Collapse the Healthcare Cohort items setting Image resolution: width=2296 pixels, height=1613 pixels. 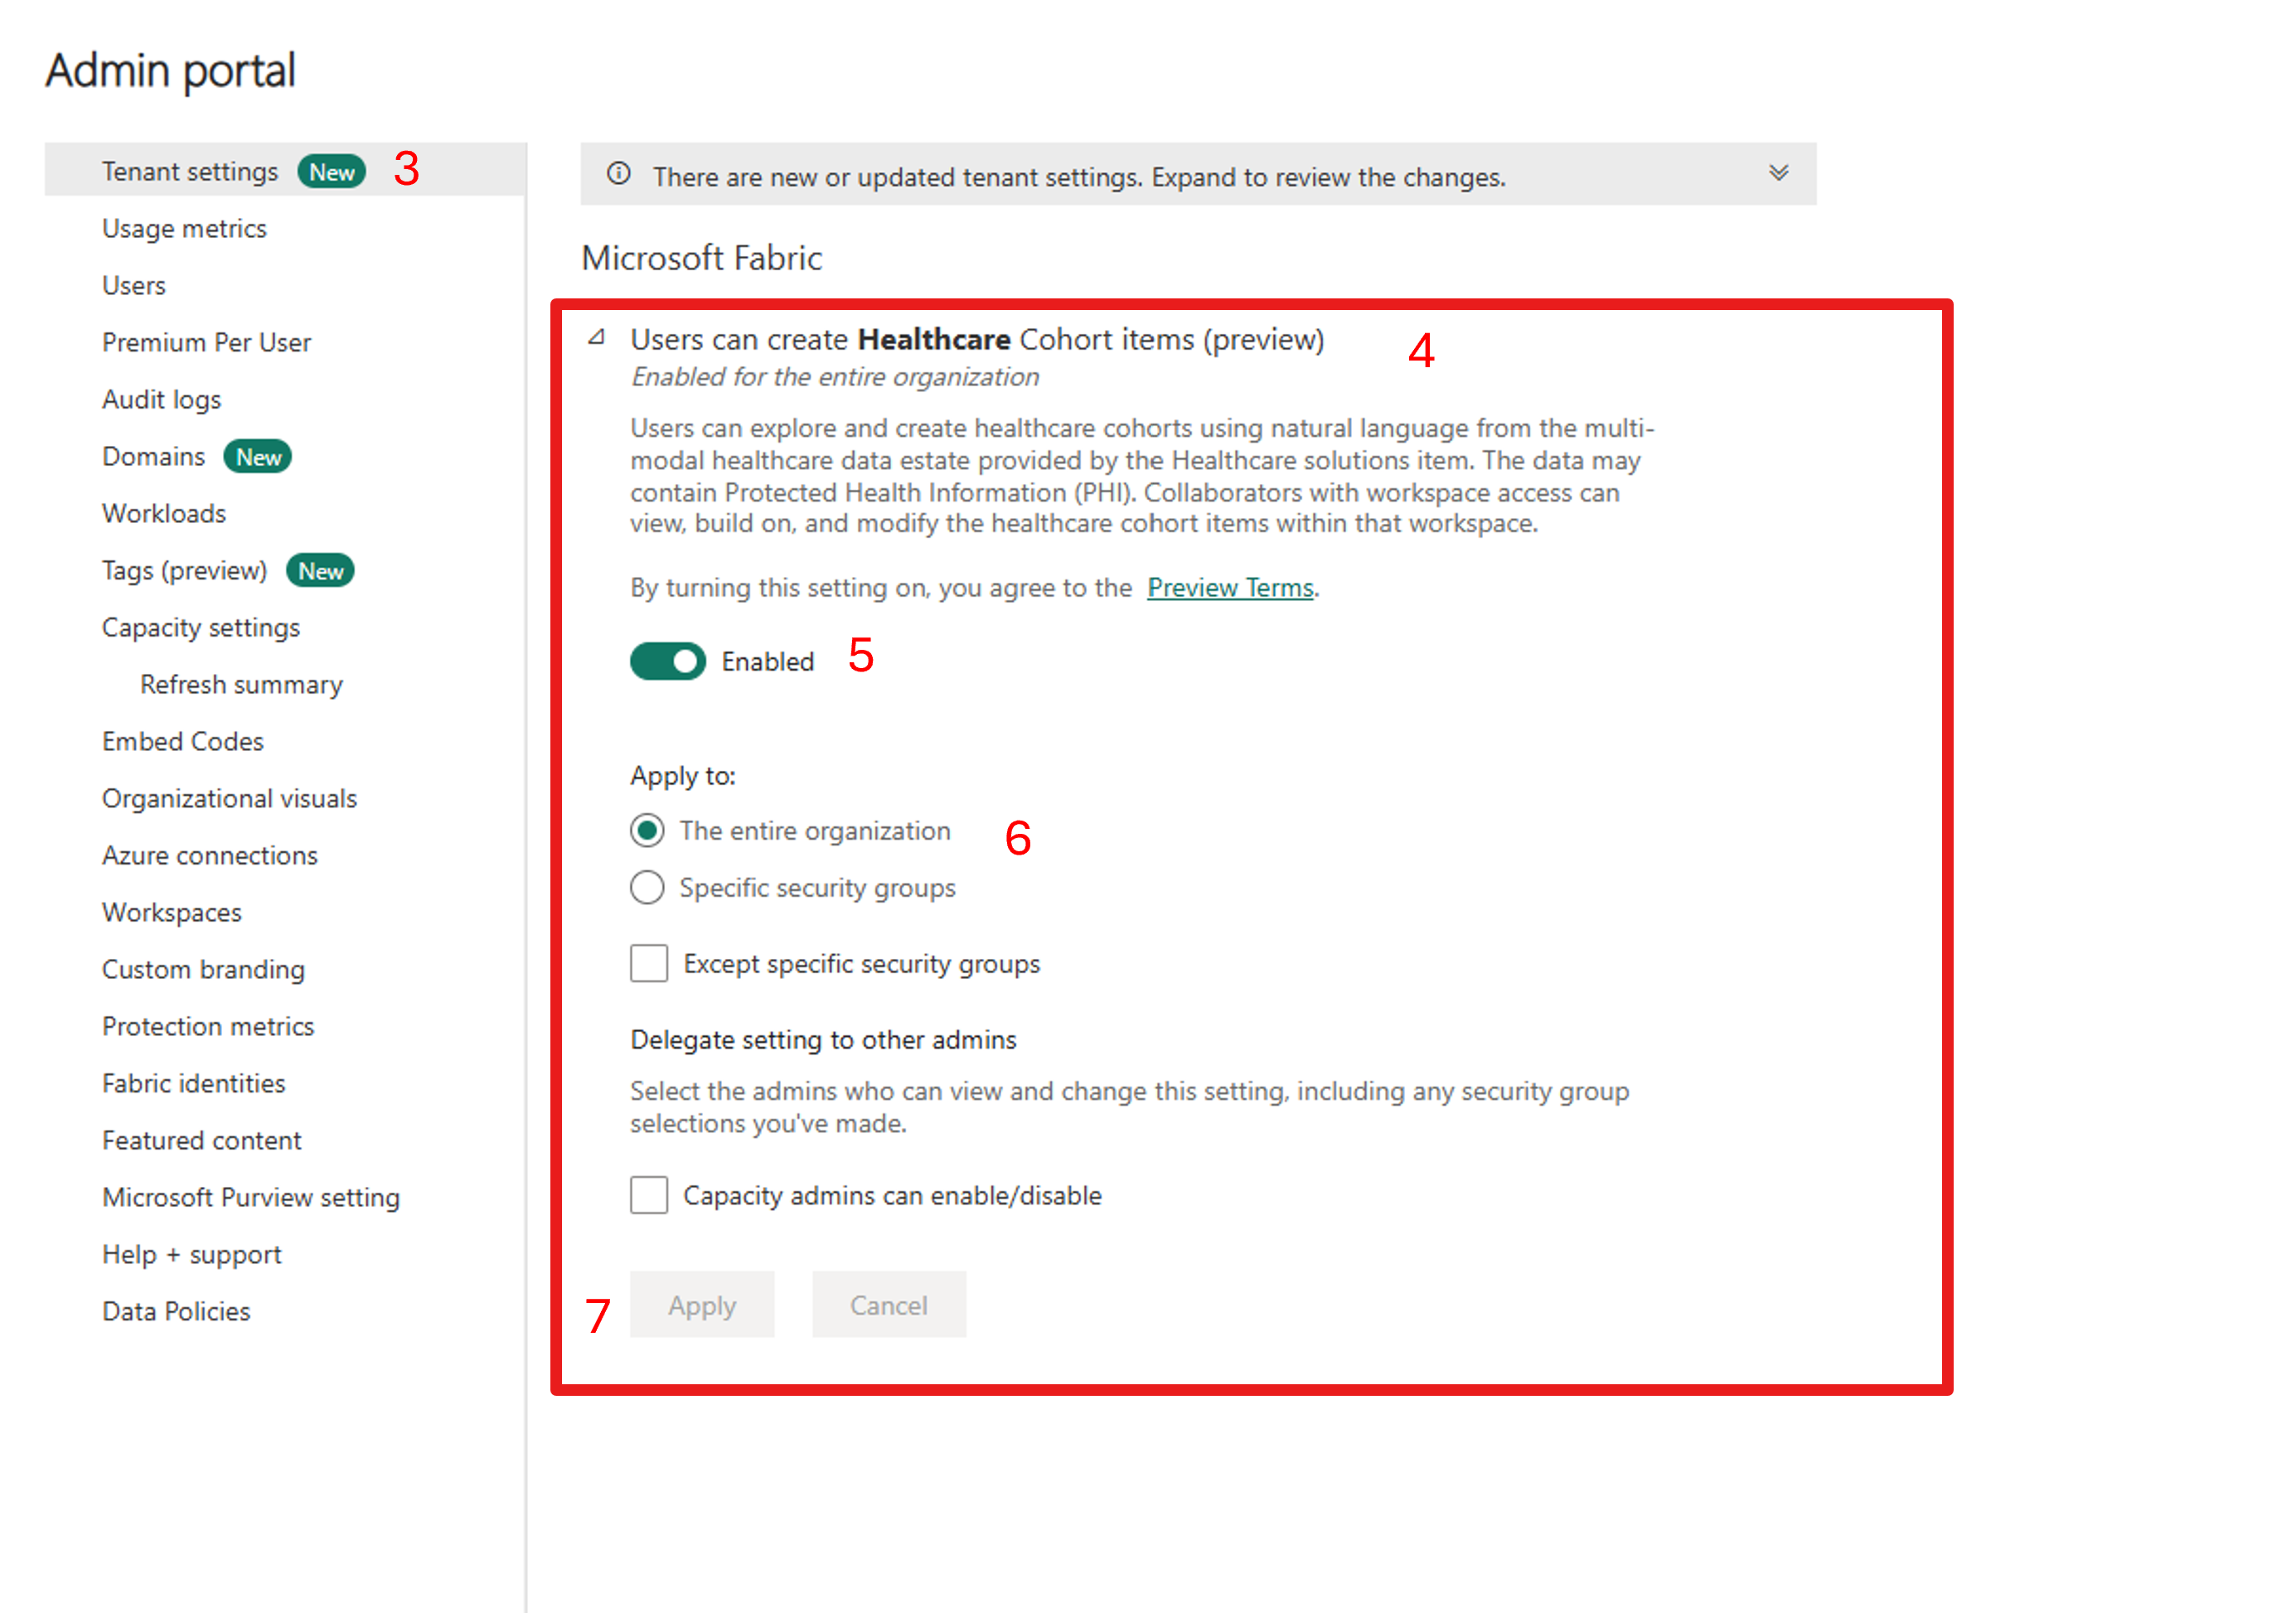(597, 338)
